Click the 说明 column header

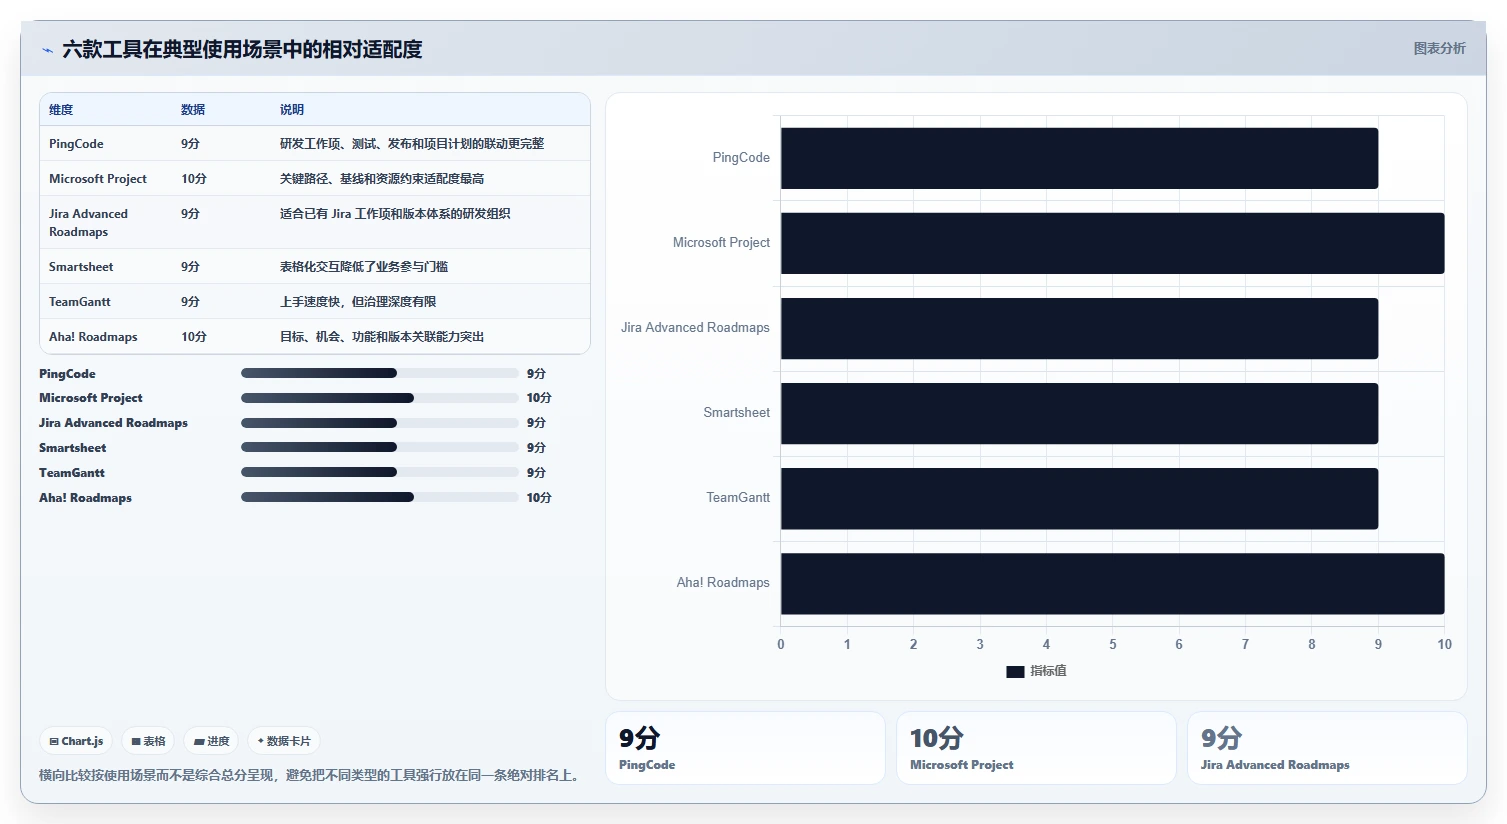(x=292, y=110)
